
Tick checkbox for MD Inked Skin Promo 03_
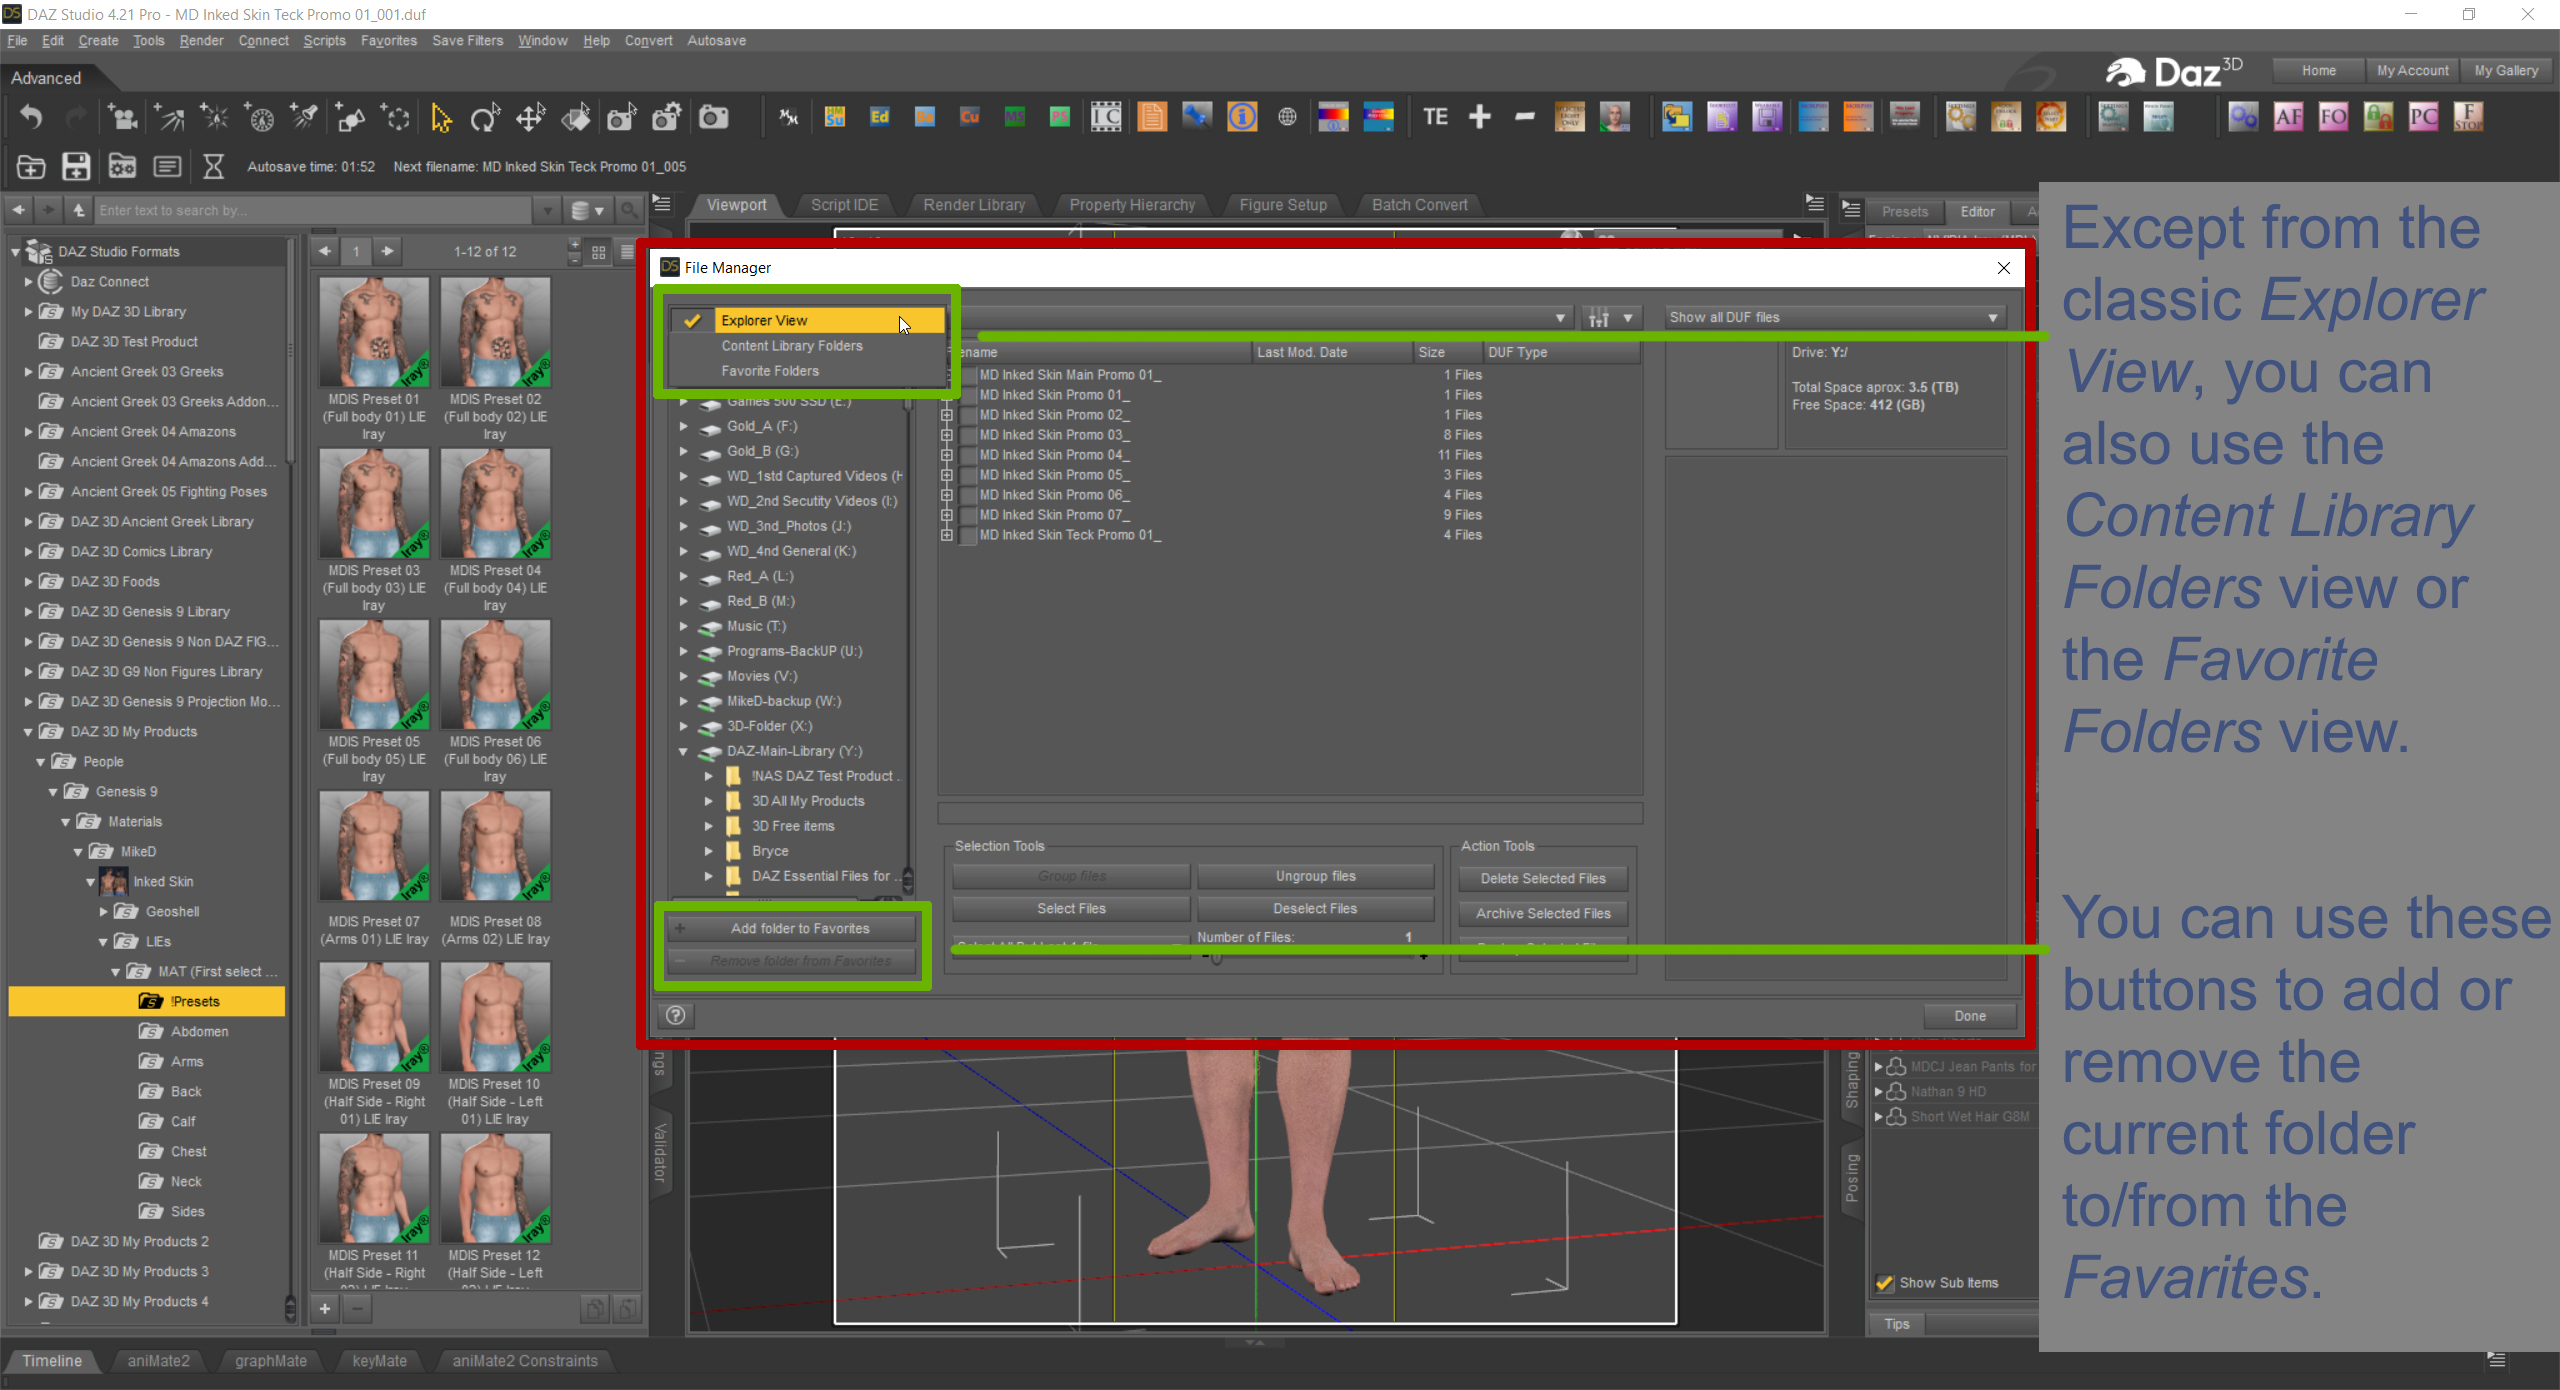(968, 435)
